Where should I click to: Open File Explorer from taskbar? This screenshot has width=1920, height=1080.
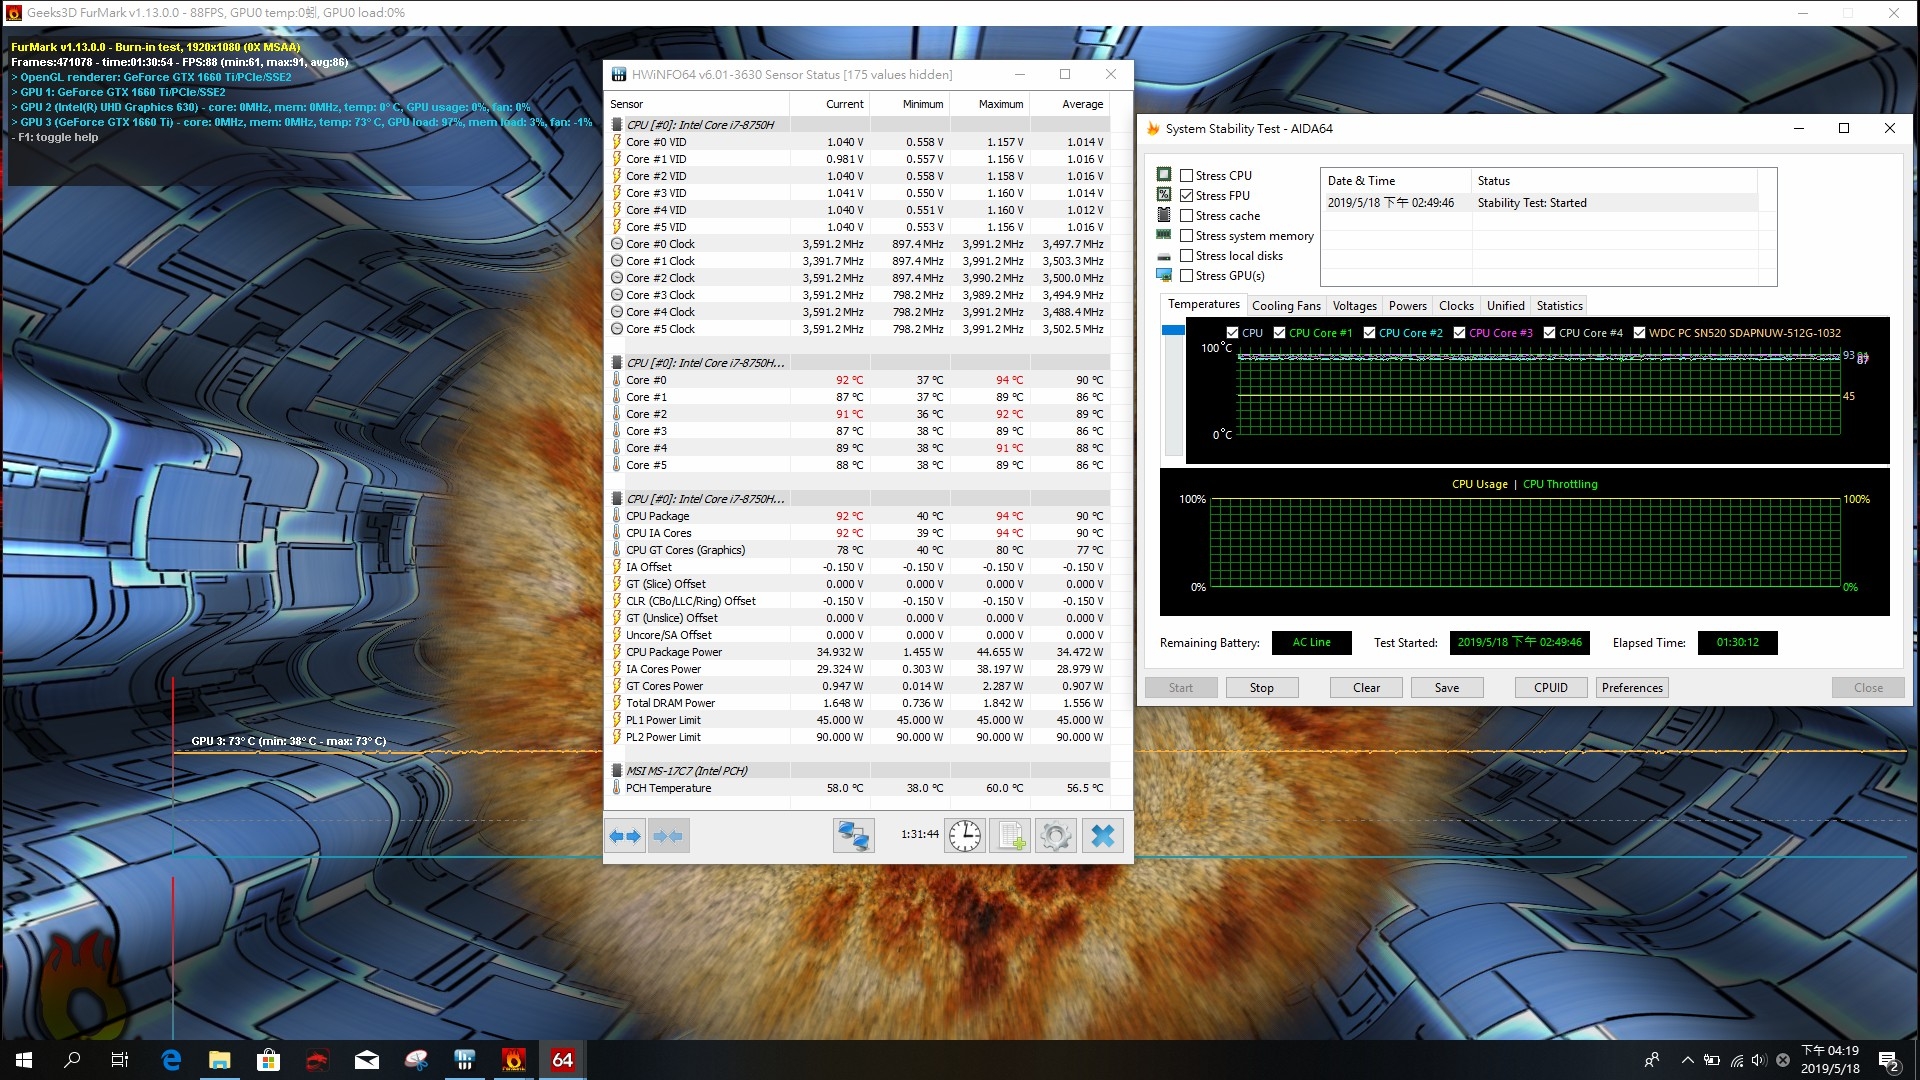(x=220, y=1060)
